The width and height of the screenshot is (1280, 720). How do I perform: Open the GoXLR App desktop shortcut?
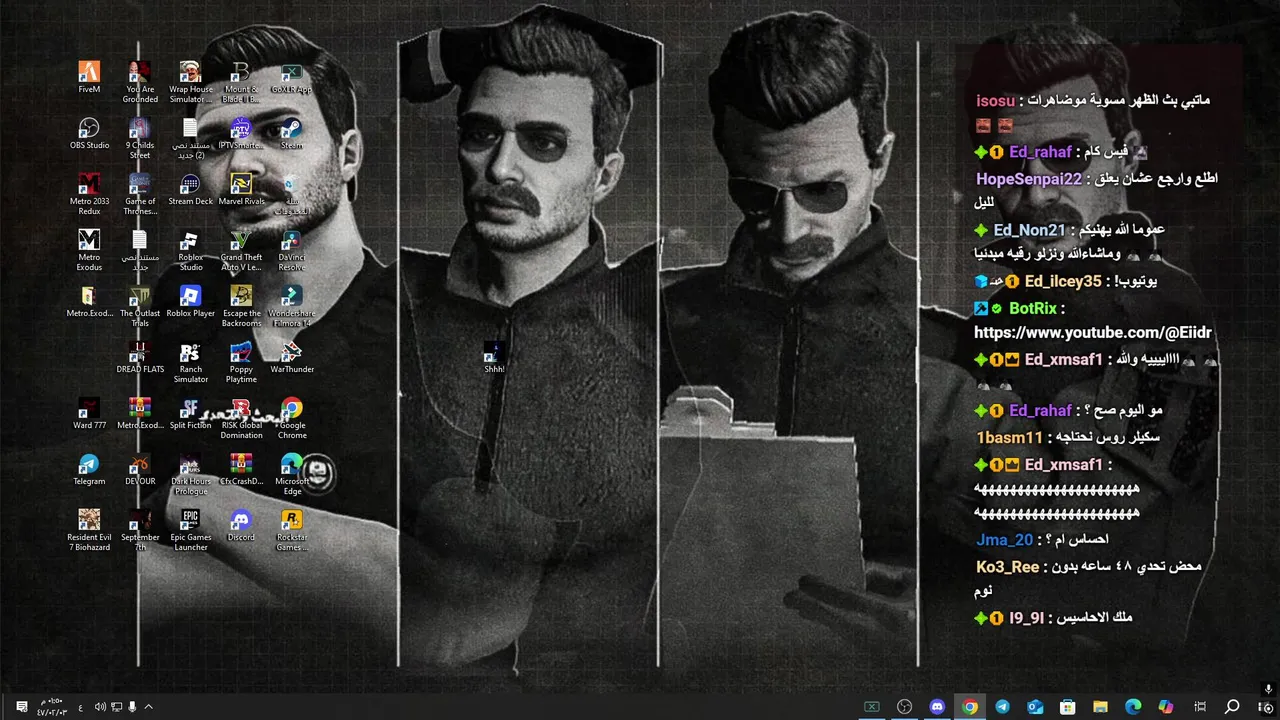(x=291, y=79)
